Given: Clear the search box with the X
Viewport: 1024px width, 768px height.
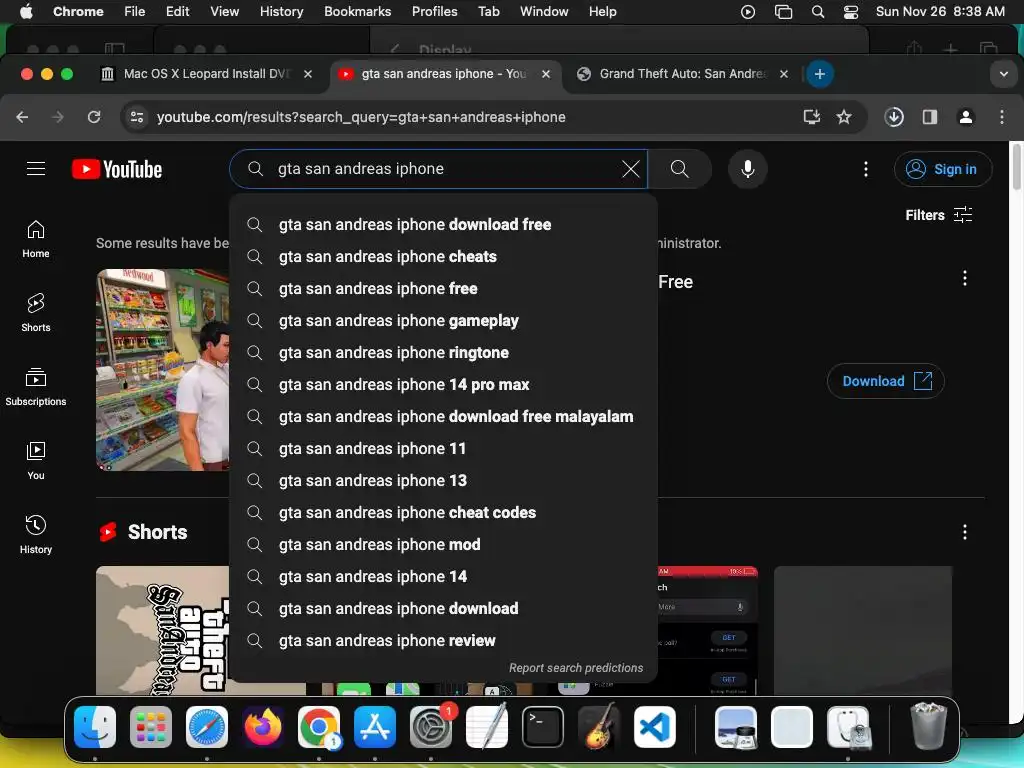Looking at the screenshot, I should click(x=631, y=169).
